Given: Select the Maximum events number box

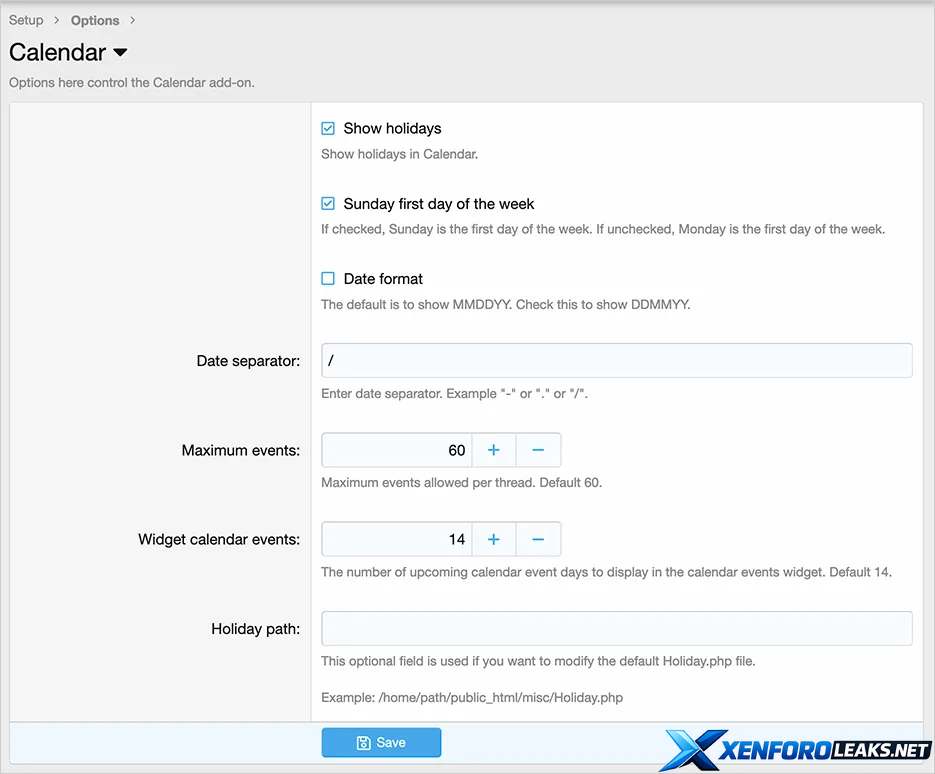Looking at the screenshot, I should pos(396,450).
